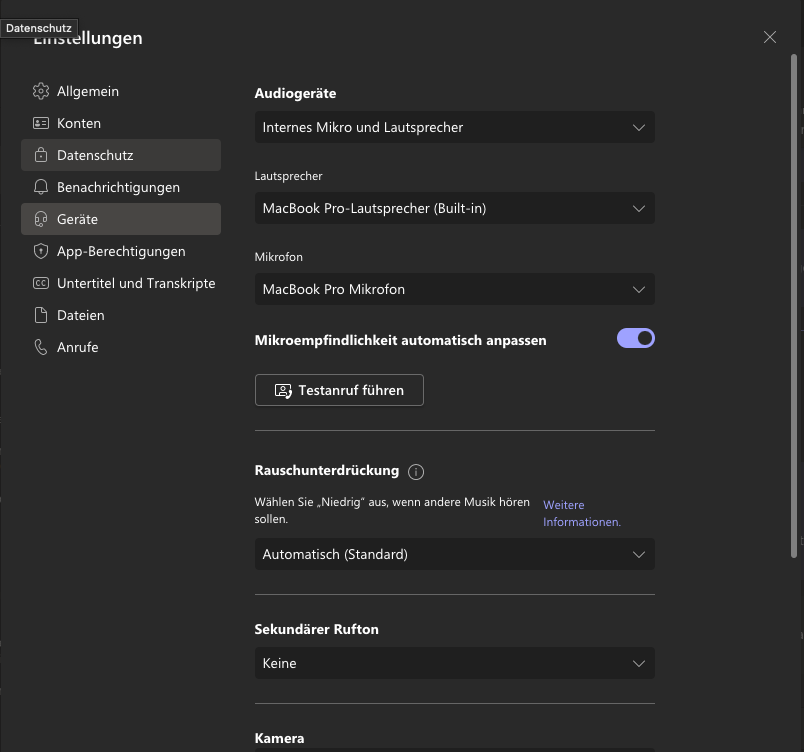Click the Rauschunterdrückung info icon
This screenshot has height=752, width=804.
tap(417, 471)
